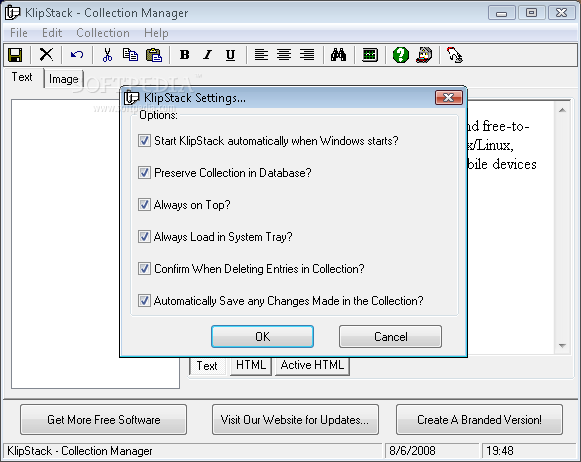Maximize the Collection Manager window
The image size is (581, 462).
click(x=531, y=13)
